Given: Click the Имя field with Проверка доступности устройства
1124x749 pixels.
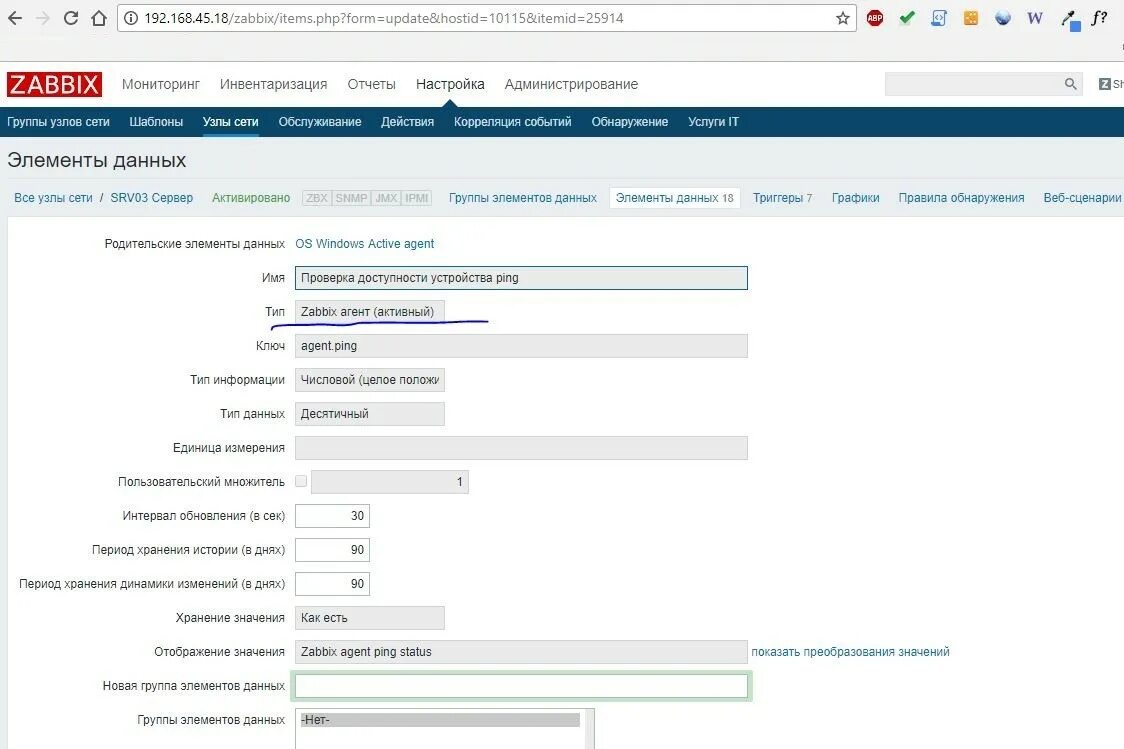Looking at the screenshot, I should pos(521,278).
